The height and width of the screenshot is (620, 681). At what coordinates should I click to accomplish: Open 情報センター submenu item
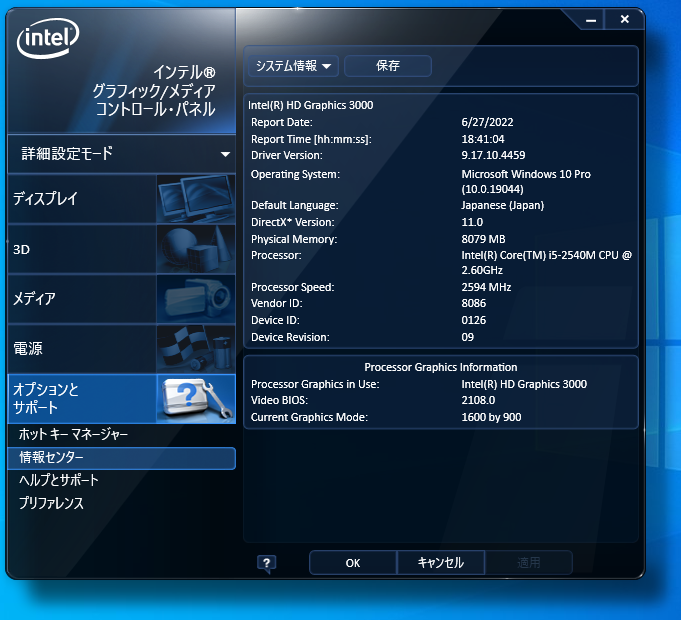click(x=122, y=458)
